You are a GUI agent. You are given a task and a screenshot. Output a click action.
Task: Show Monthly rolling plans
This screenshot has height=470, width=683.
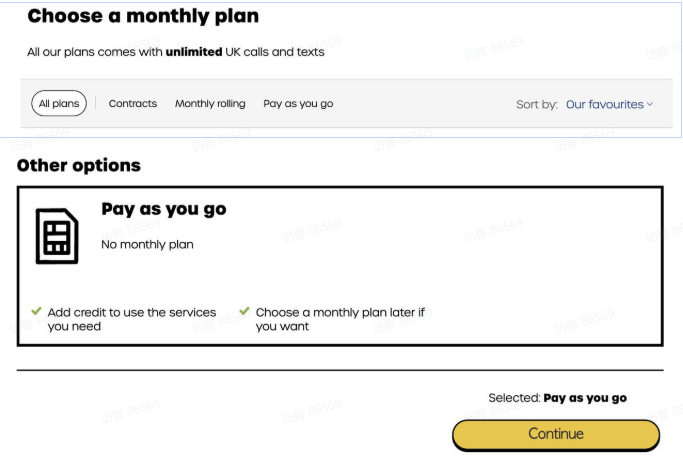click(x=210, y=104)
